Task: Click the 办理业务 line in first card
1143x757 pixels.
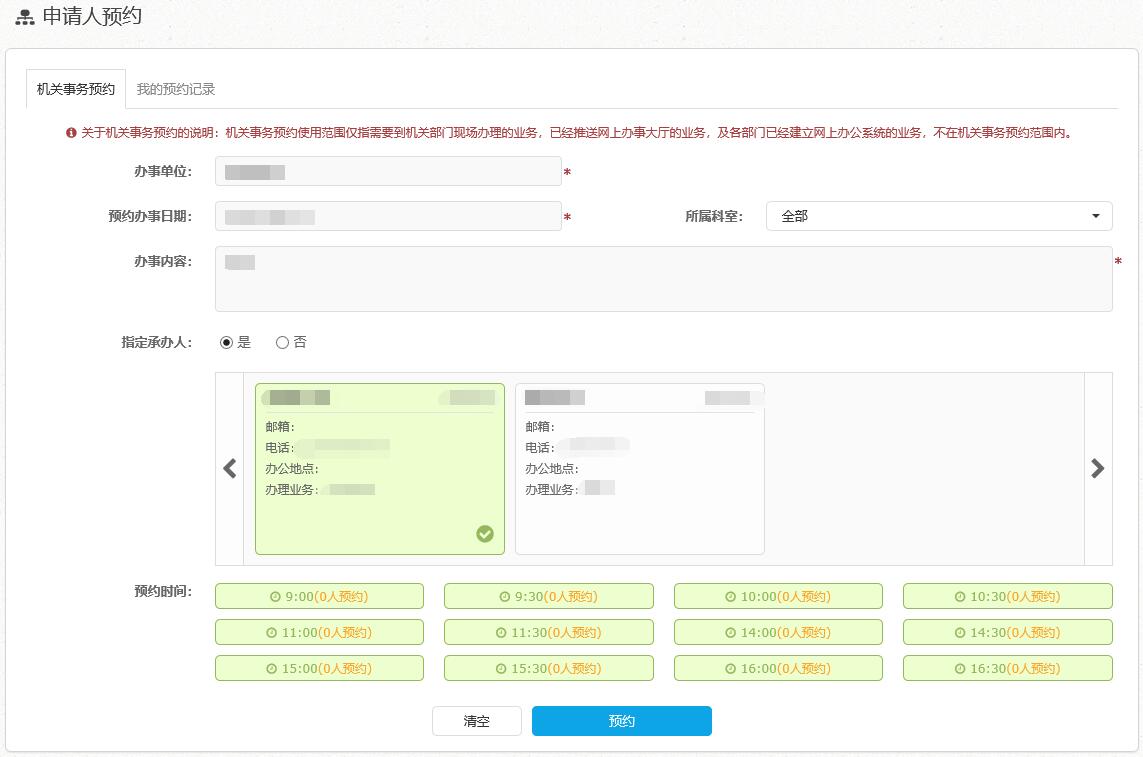Action: click(321, 489)
